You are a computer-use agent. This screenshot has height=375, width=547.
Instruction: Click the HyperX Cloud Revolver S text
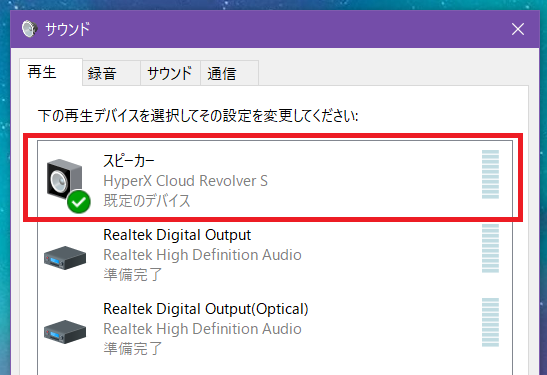point(186,181)
